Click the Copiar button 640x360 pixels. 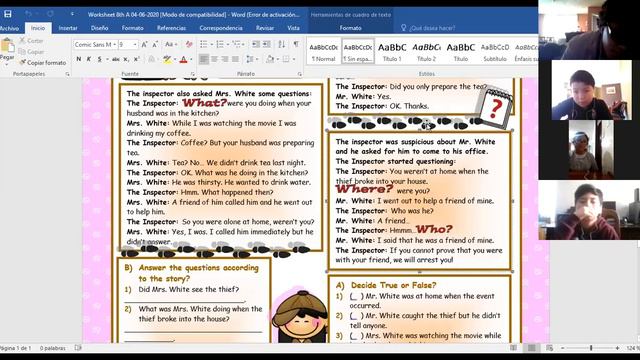pyautogui.click(x=31, y=52)
